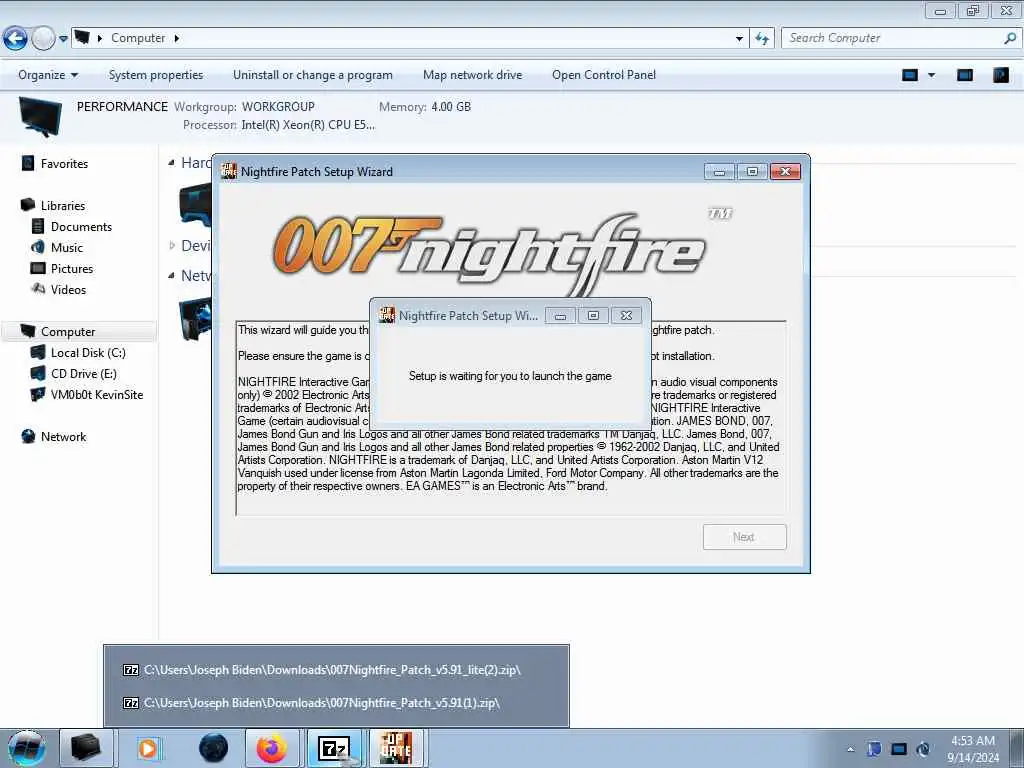This screenshot has width=1024, height=768.
Task: Click Next in Nightfire Patch Setup Wizard
Action: 744,537
